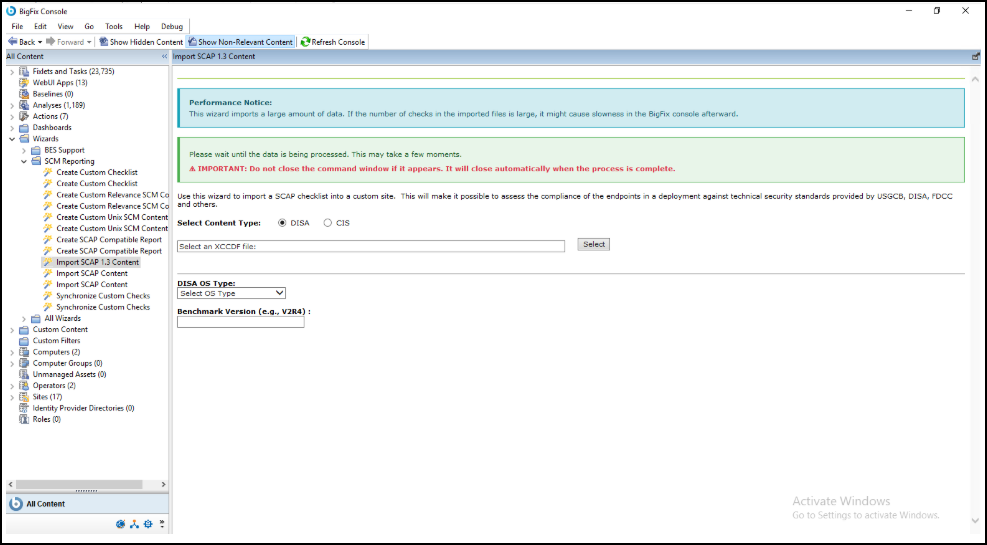The height and width of the screenshot is (545, 987).
Task: Expand the BES Support folder
Action: (x=24, y=150)
